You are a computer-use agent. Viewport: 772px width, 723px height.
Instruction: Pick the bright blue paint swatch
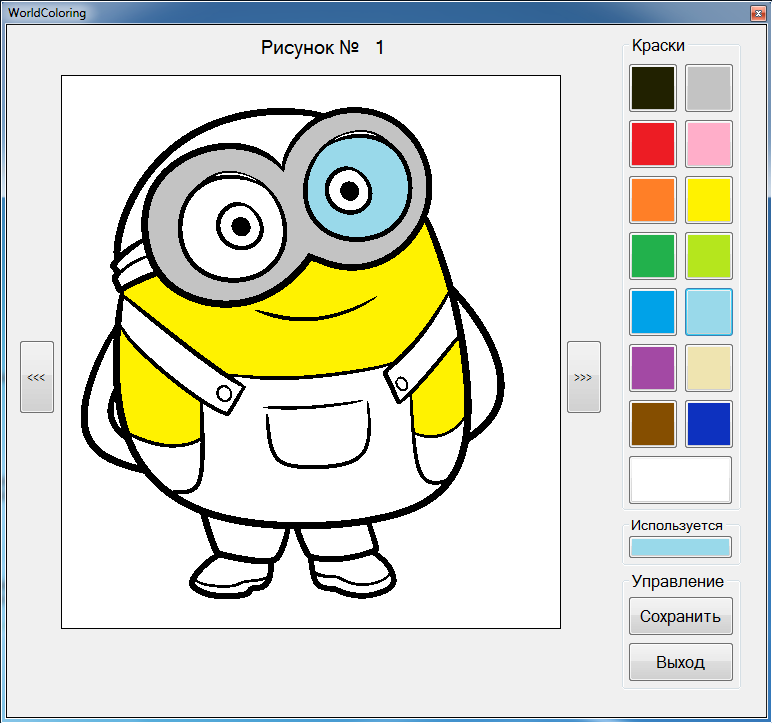click(x=653, y=312)
